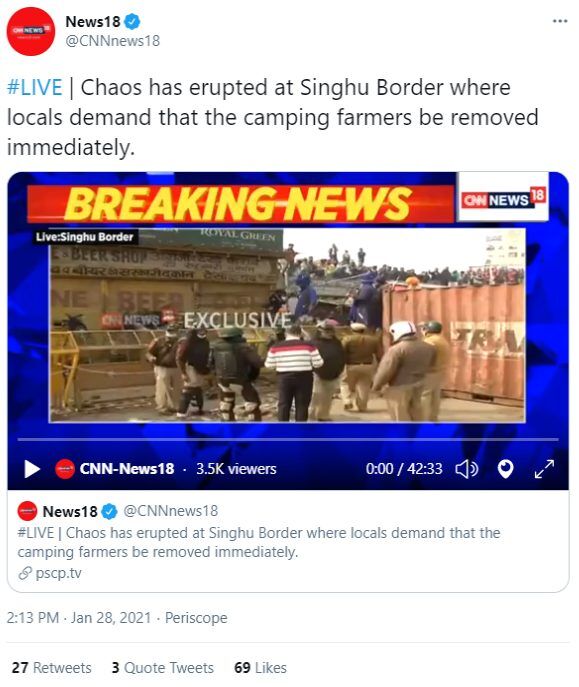Viewport: 579px width, 687px height.
Task: Click the verified badge beside News18
Action: pyautogui.click(x=132, y=21)
